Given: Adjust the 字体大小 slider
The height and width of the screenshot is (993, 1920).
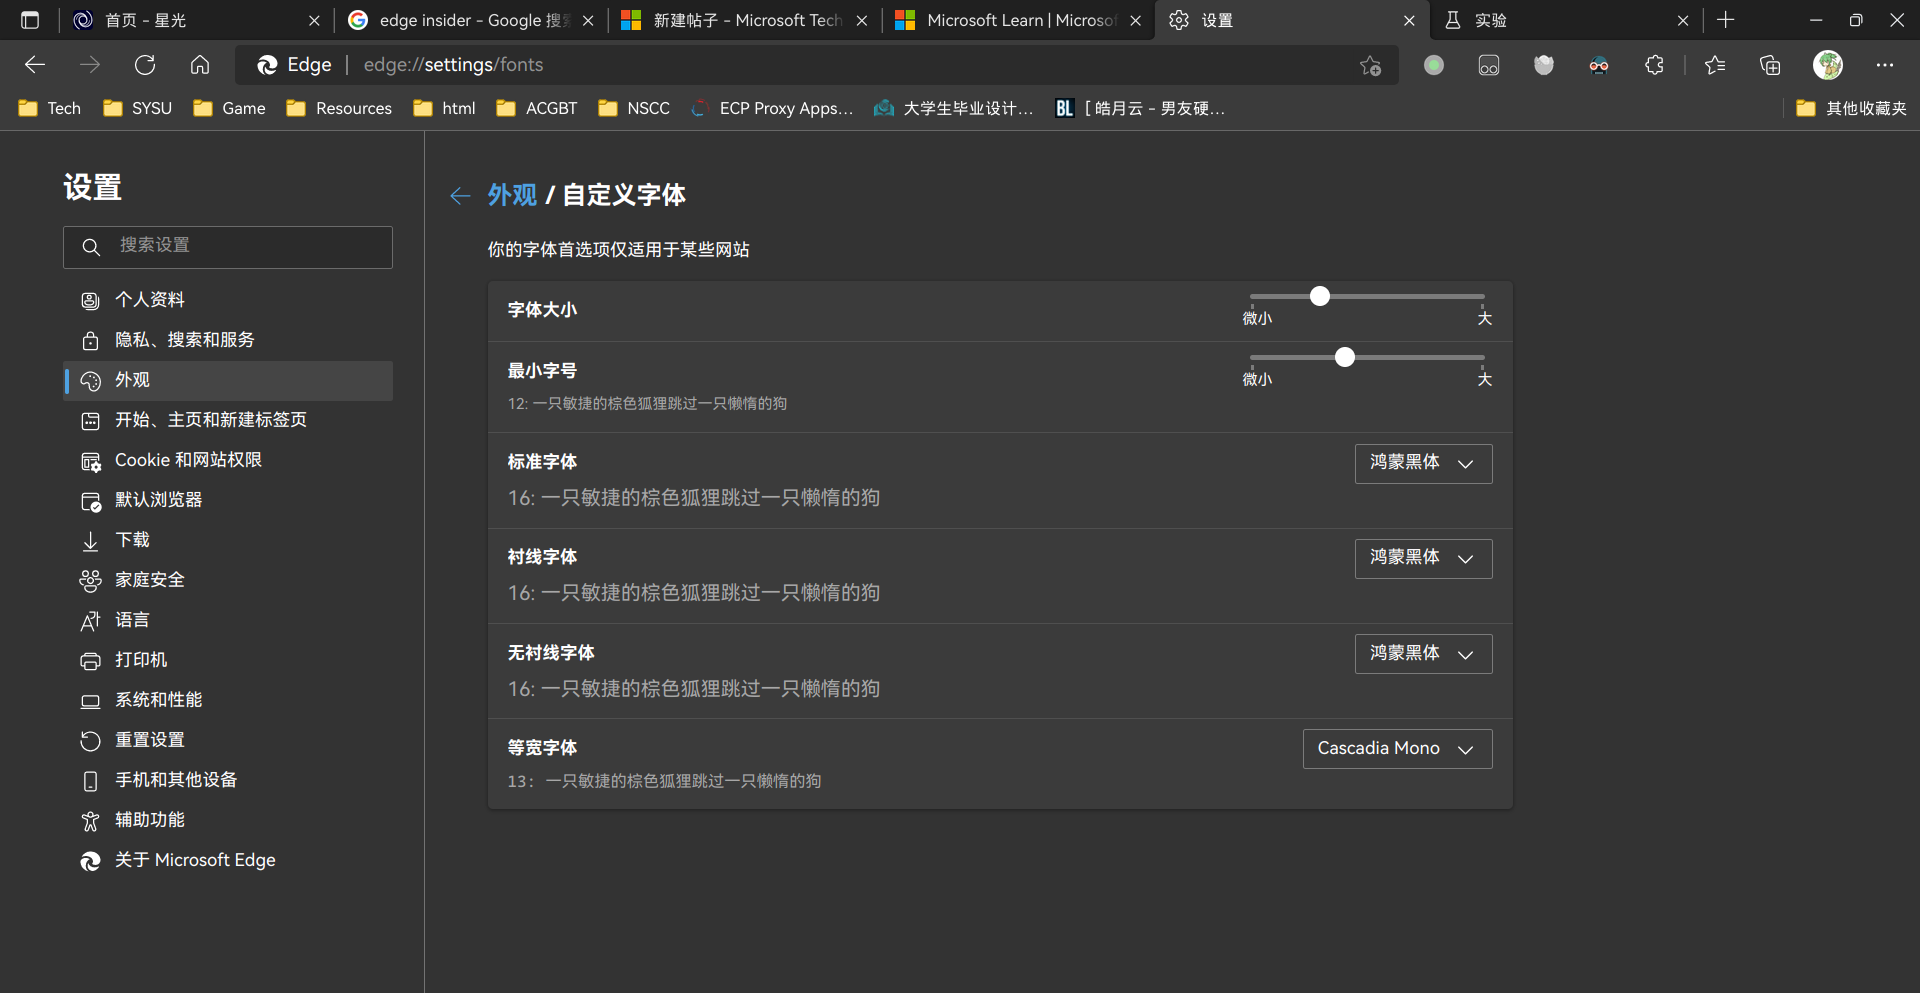Looking at the screenshot, I should point(1319,295).
